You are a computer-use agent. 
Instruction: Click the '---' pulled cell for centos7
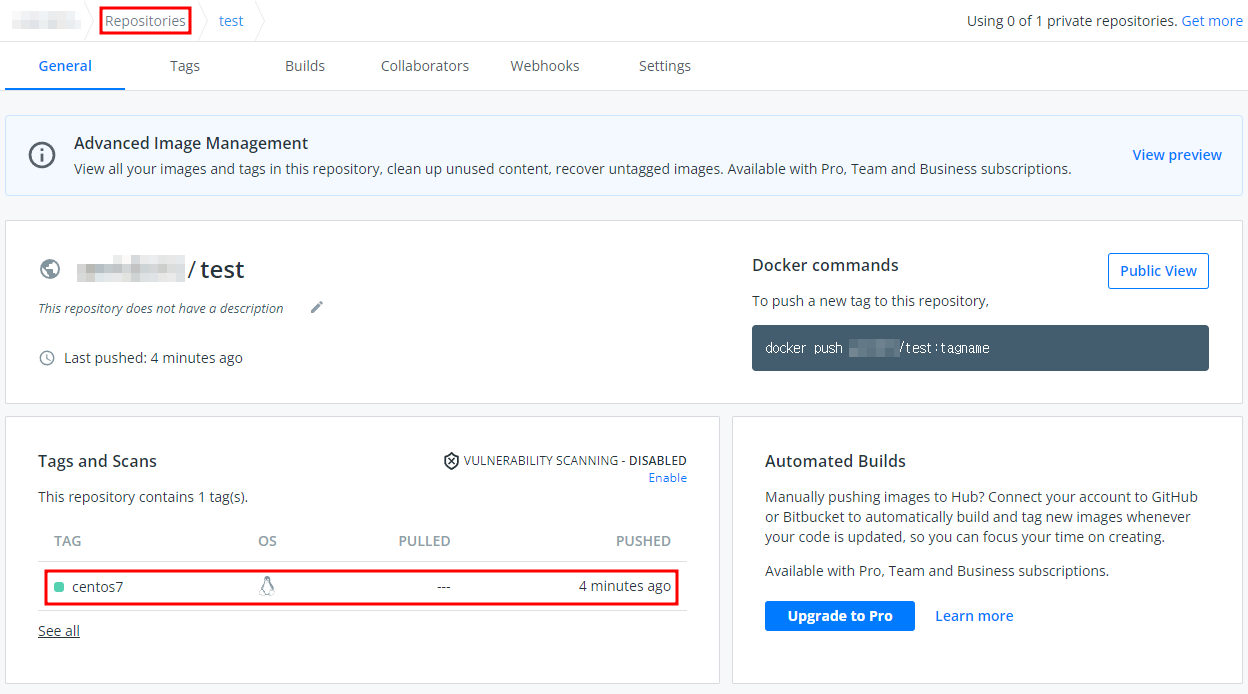pos(443,587)
